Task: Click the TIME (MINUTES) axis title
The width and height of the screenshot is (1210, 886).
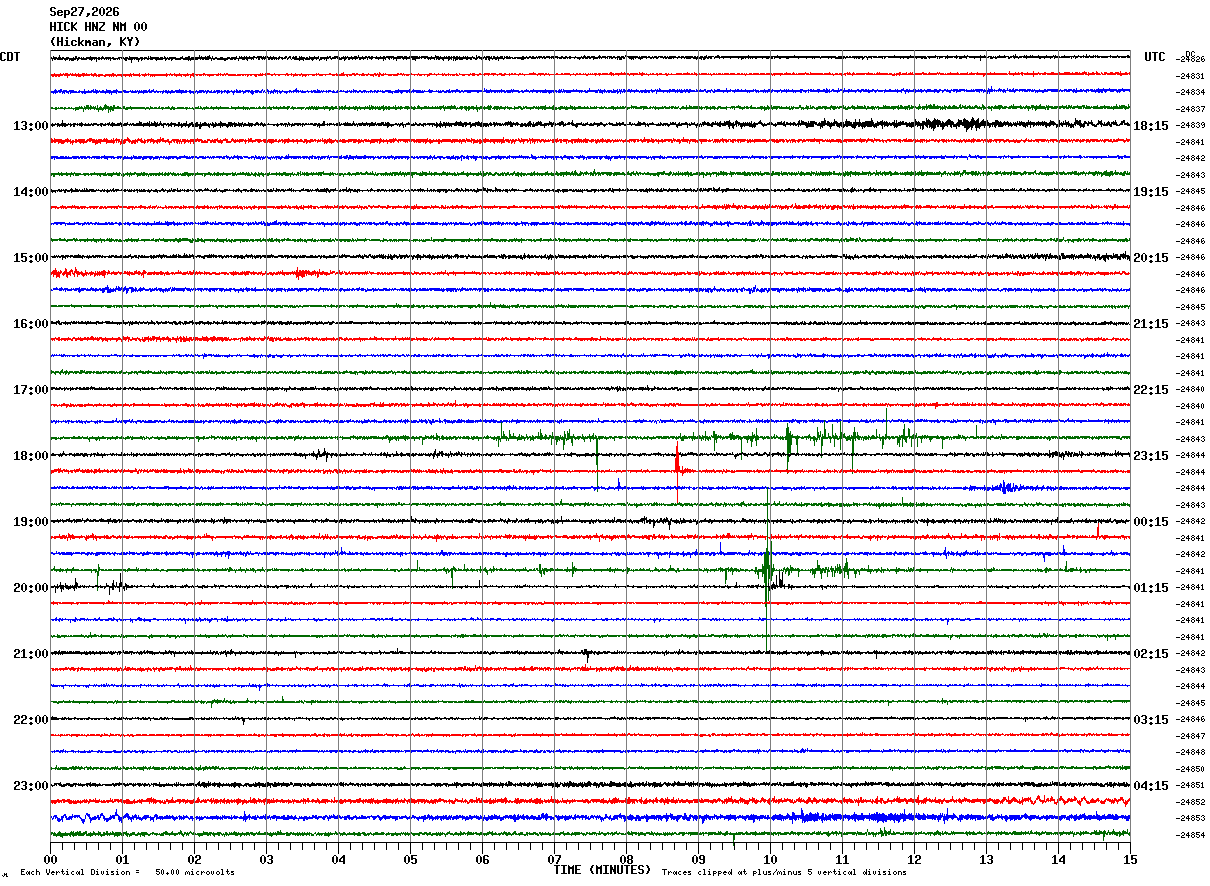Action: point(602,870)
